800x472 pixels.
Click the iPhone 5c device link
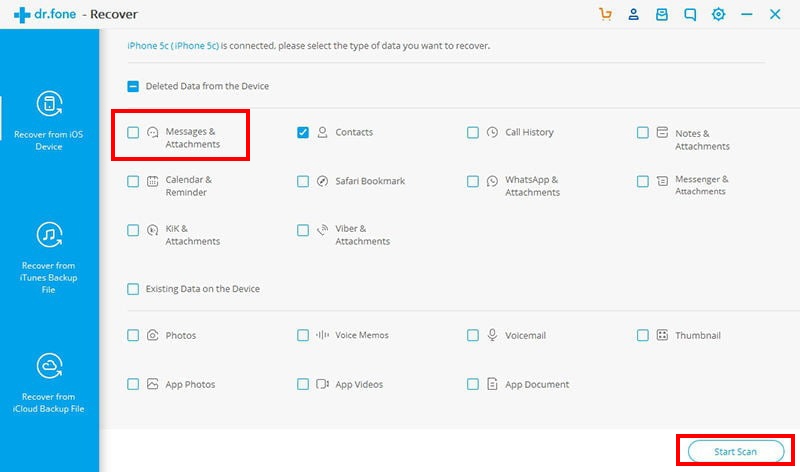click(173, 45)
